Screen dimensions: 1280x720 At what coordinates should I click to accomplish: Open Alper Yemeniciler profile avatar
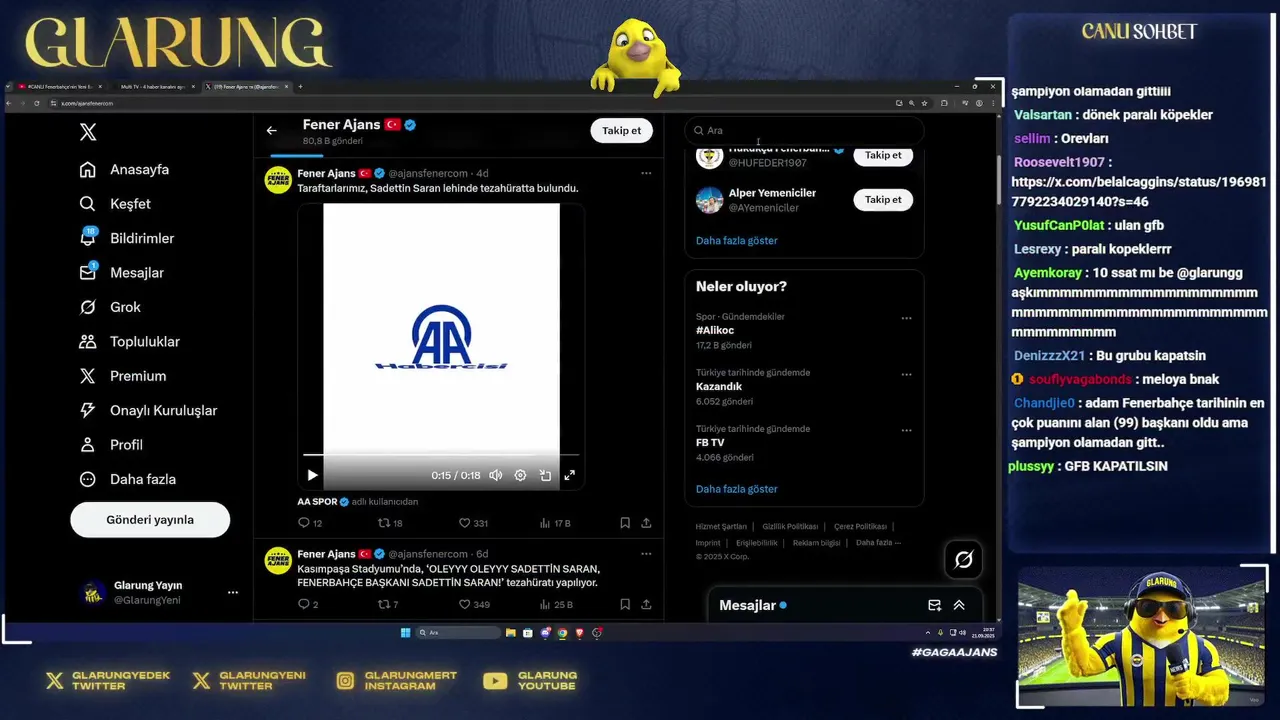click(709, 200)
